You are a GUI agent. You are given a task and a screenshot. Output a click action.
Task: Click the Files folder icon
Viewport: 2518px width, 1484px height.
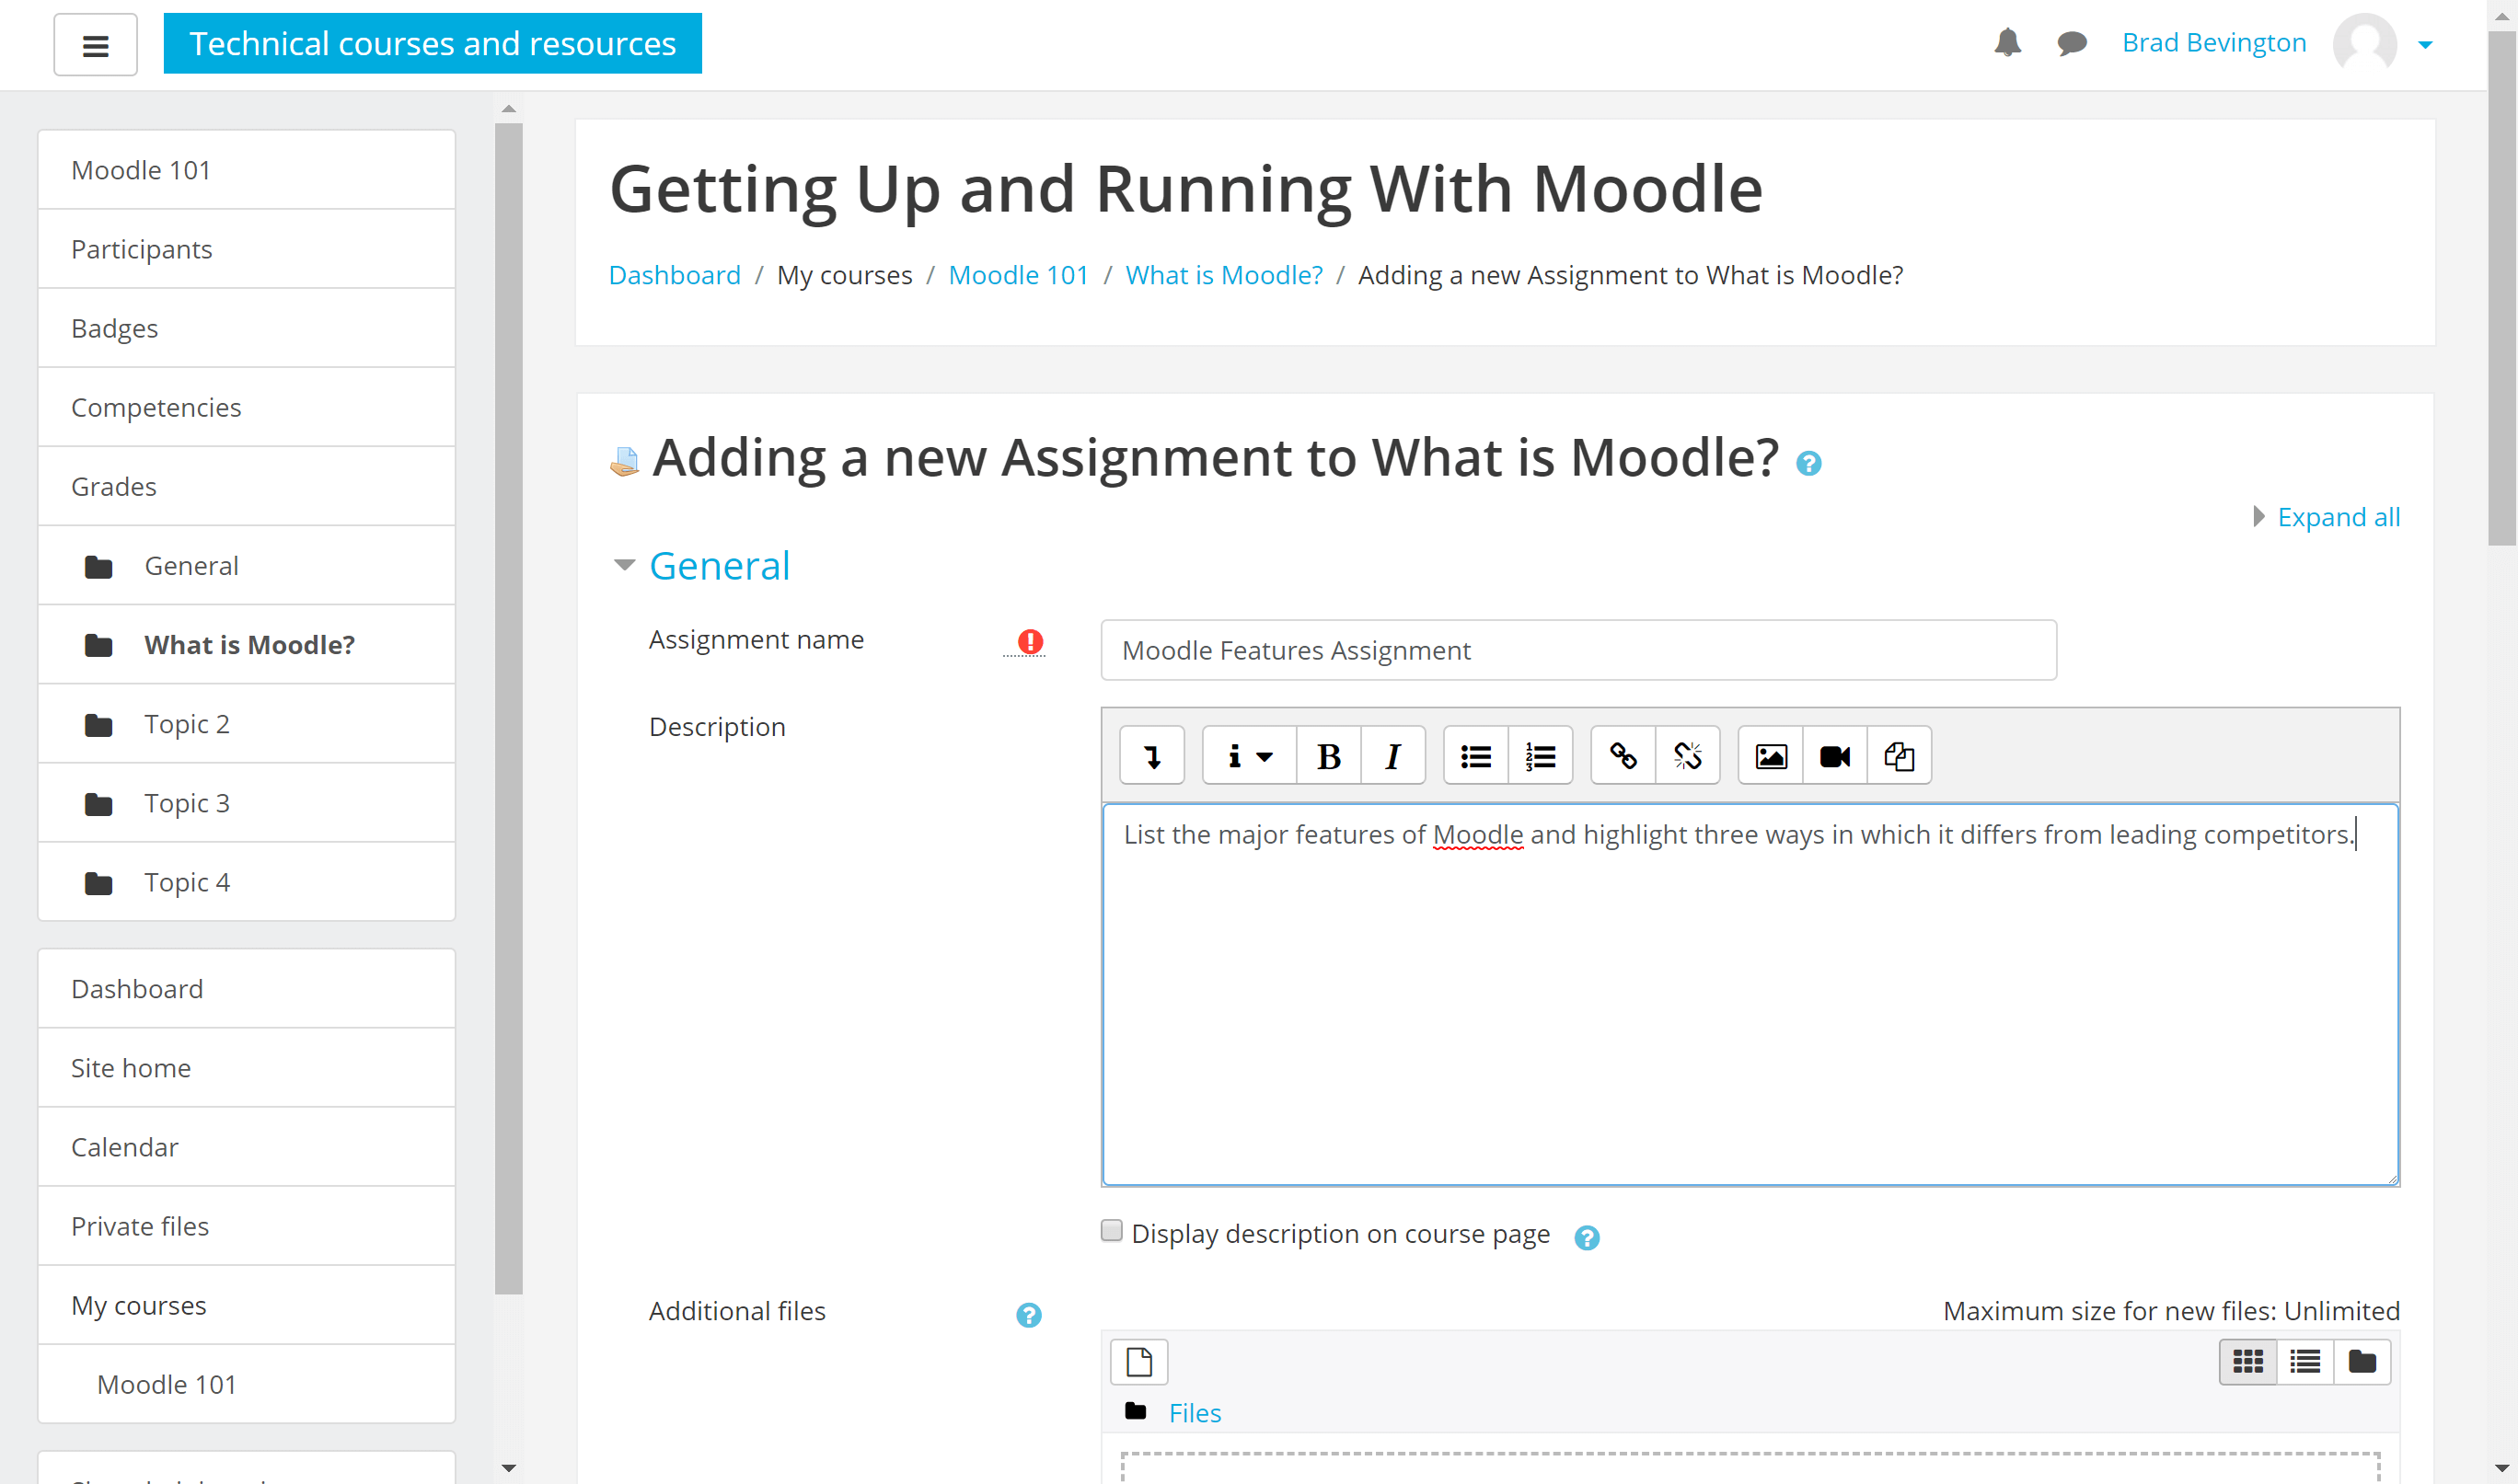point(1135,1411)
